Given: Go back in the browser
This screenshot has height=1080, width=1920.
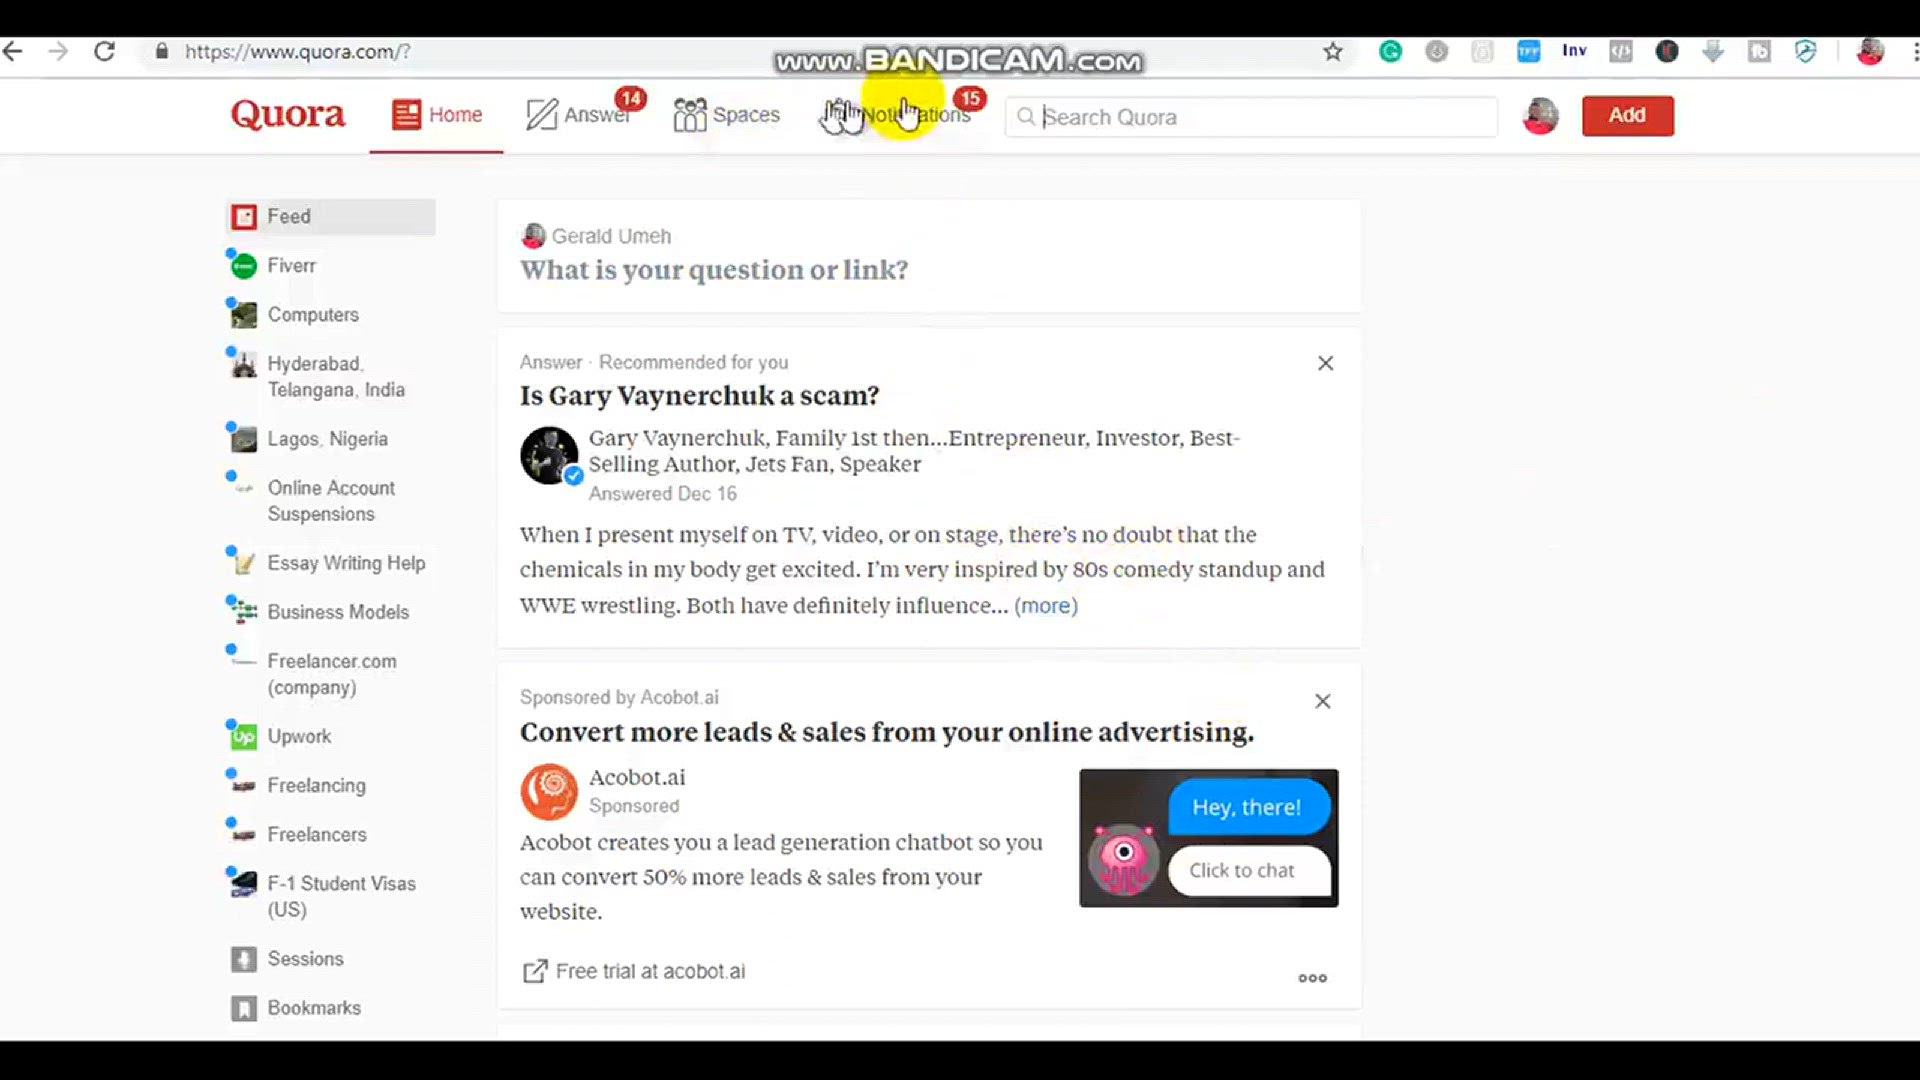Looking at the screenshot, I should point(13,52).
